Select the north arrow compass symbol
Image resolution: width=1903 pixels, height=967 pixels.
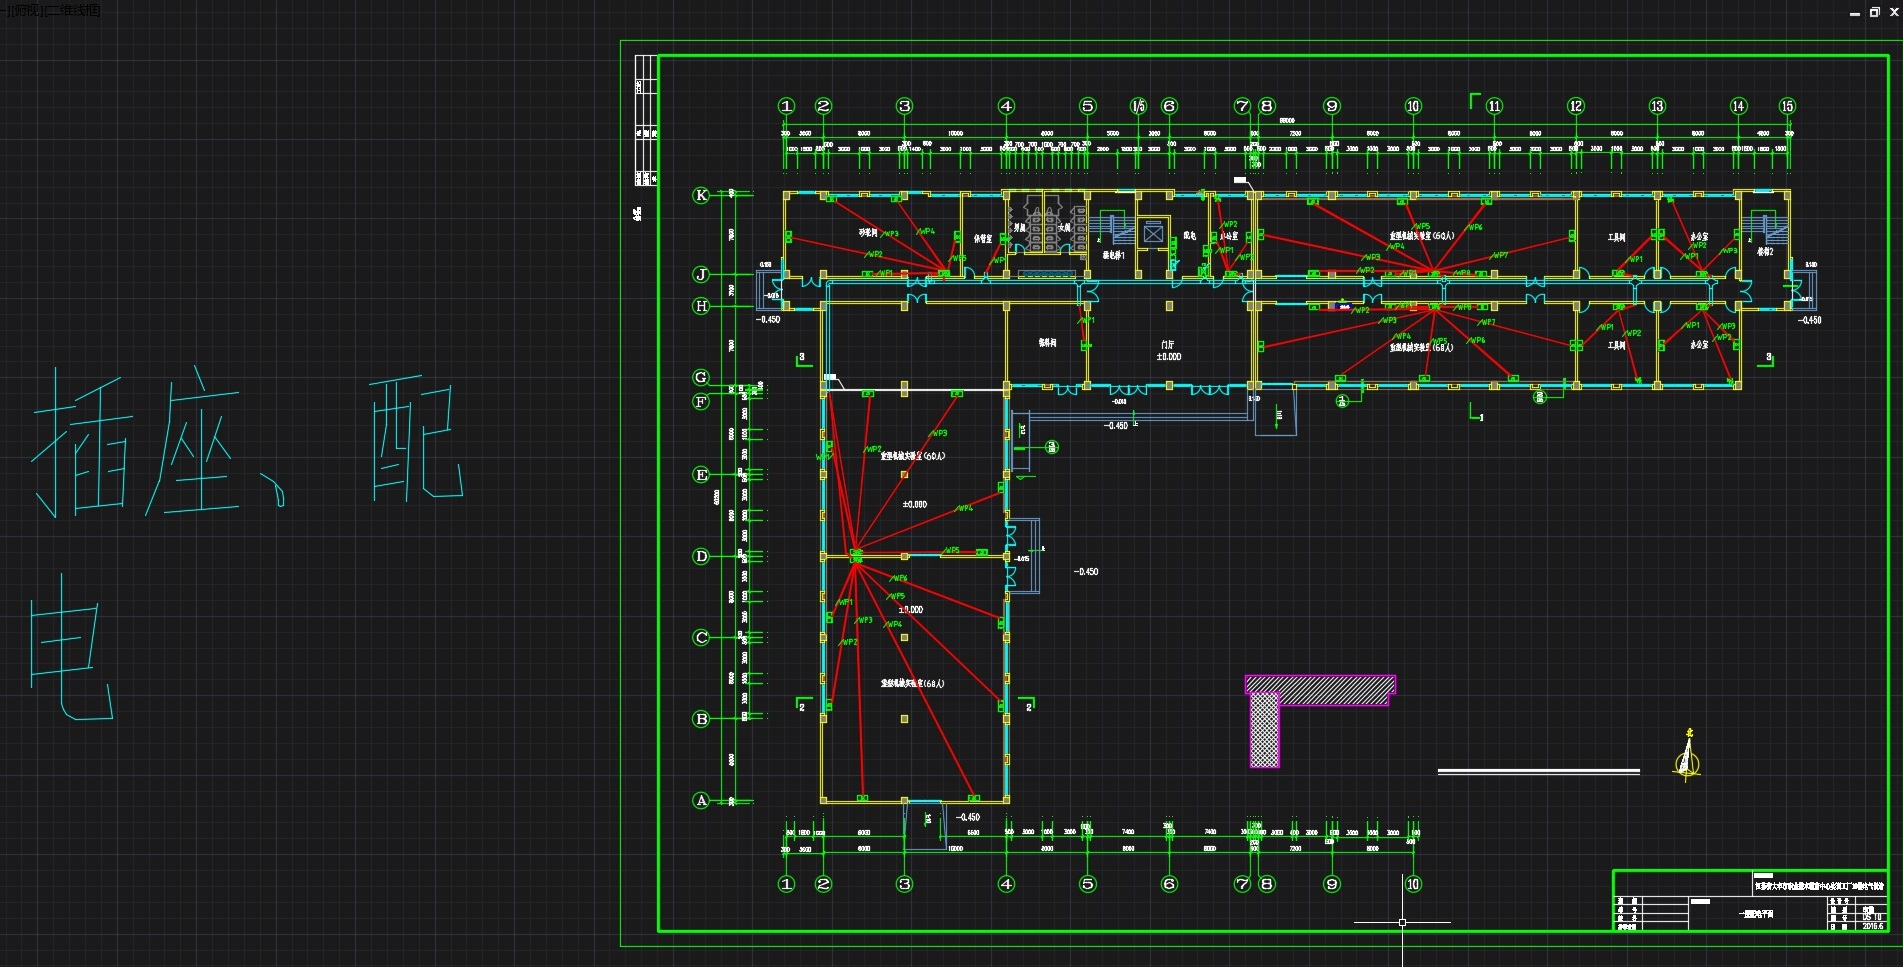coord(1688,754)
